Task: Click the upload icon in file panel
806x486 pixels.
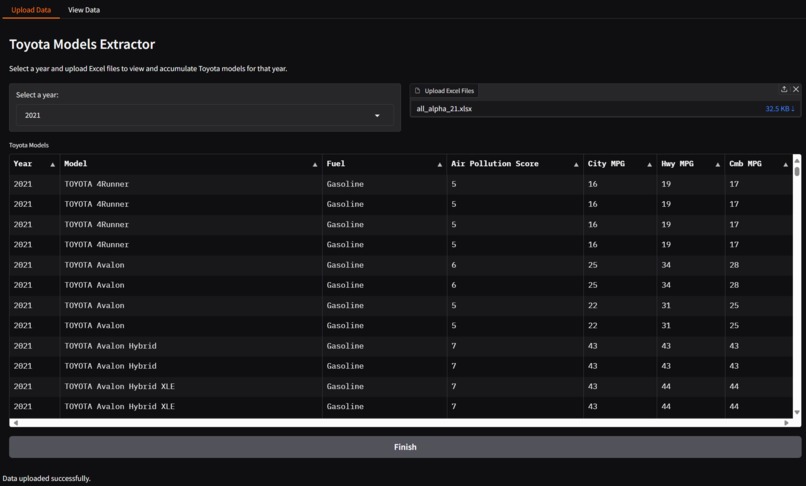Action: [784, 89]
